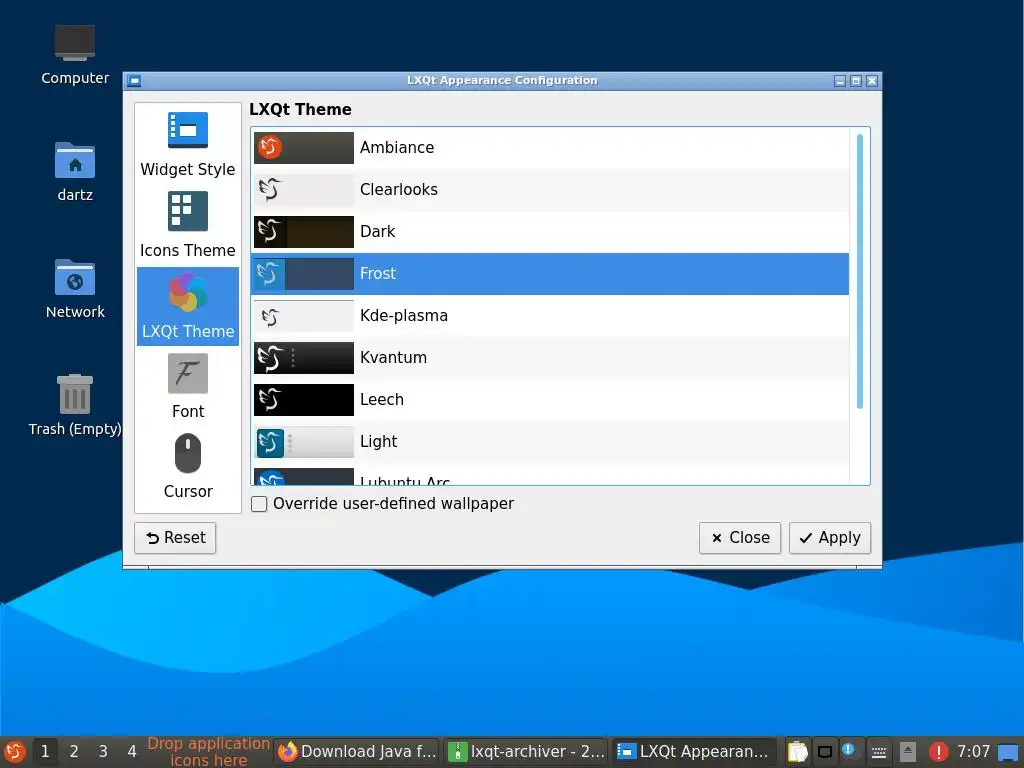Choose the Ambiance theme name

(396, 148)
